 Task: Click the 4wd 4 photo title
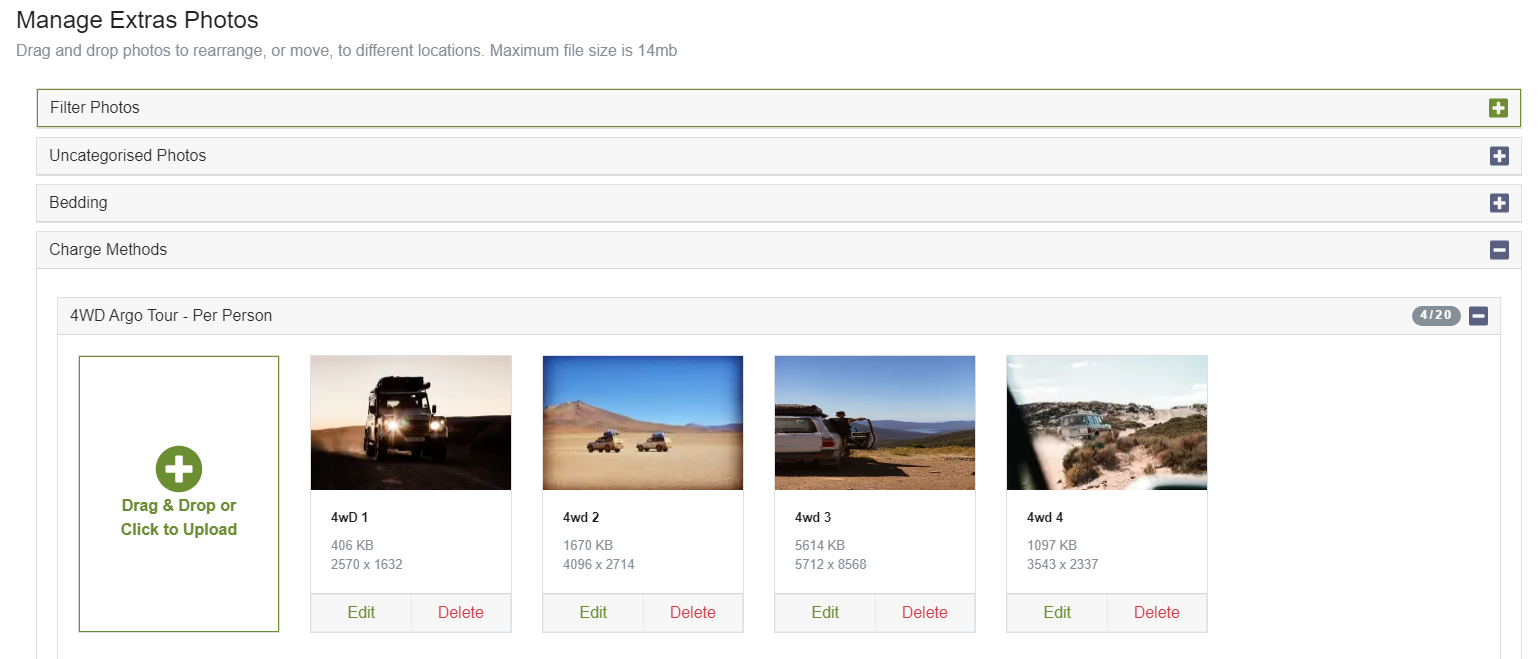tap(1045, 518)
